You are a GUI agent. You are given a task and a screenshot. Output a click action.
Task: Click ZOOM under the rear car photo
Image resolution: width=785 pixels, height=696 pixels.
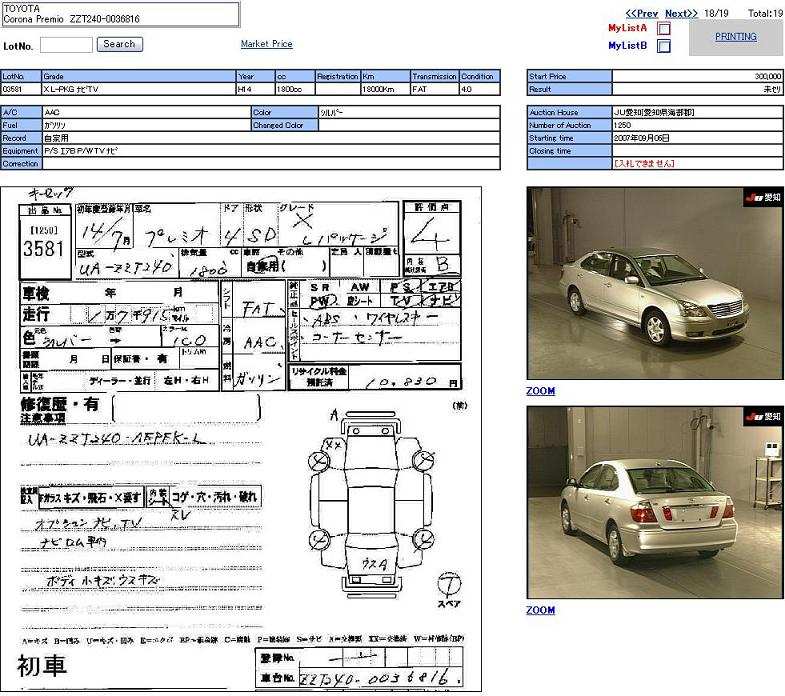[x=540, y=610]
